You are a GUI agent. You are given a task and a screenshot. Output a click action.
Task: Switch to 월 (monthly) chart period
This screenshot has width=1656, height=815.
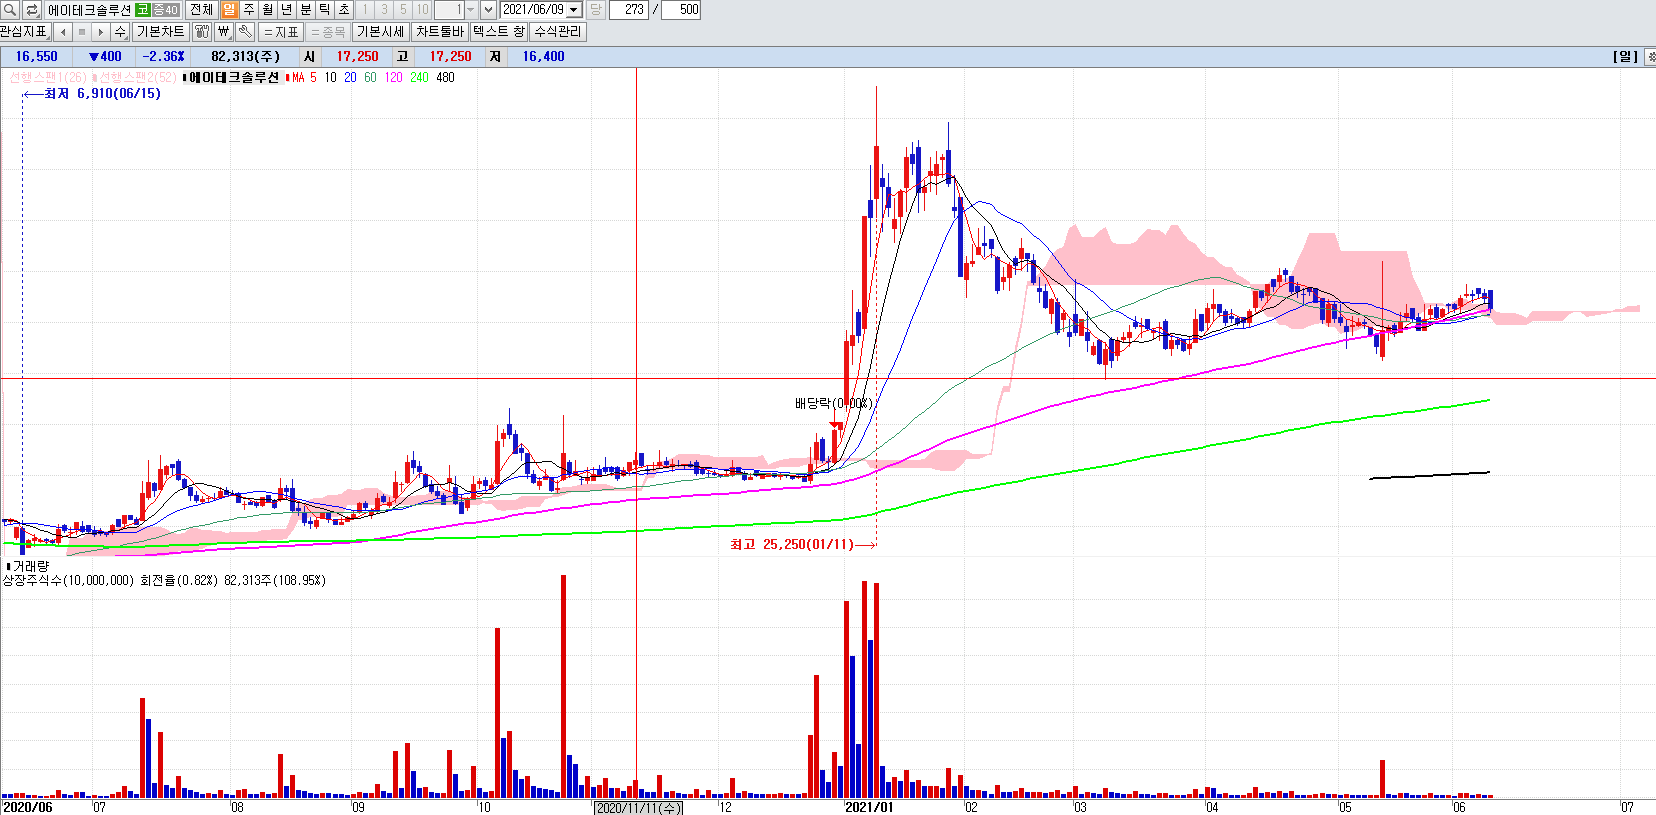coord(268,10)
